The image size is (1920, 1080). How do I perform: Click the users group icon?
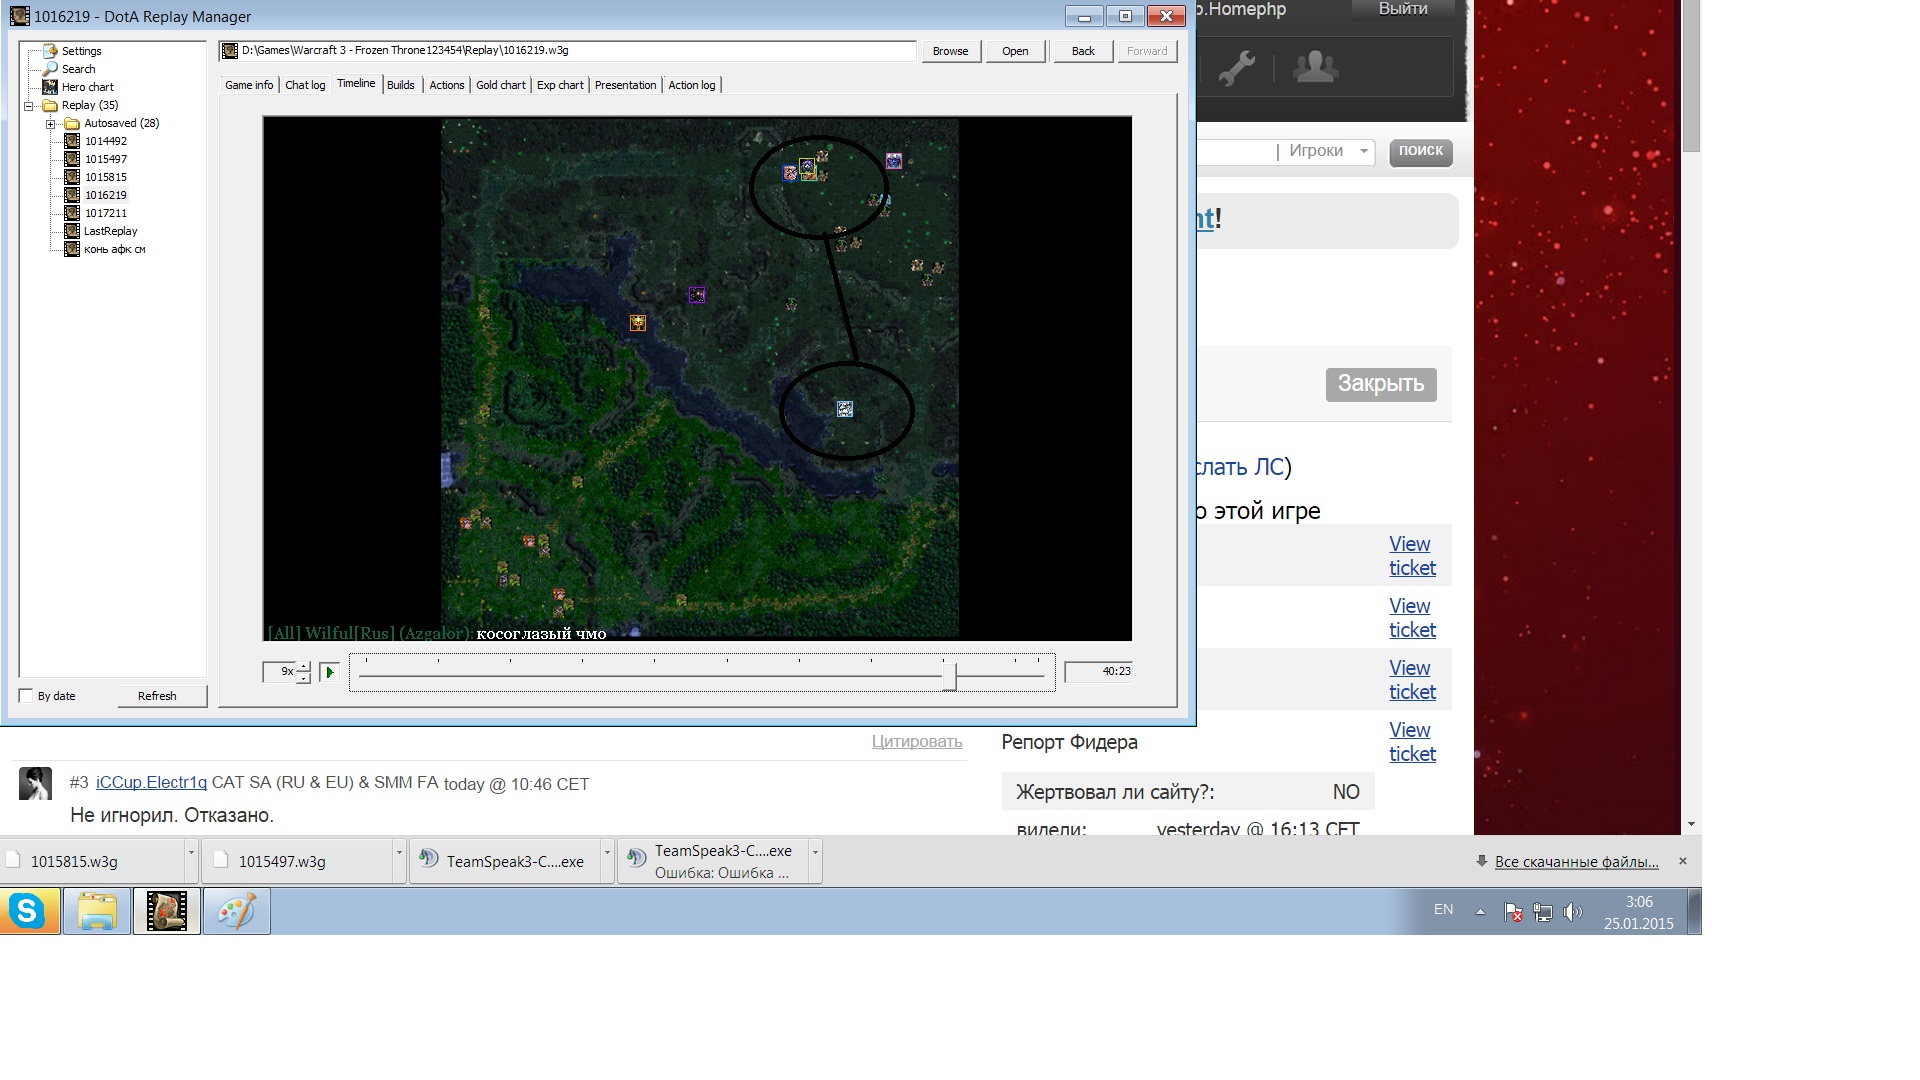tap(1315, 68)
